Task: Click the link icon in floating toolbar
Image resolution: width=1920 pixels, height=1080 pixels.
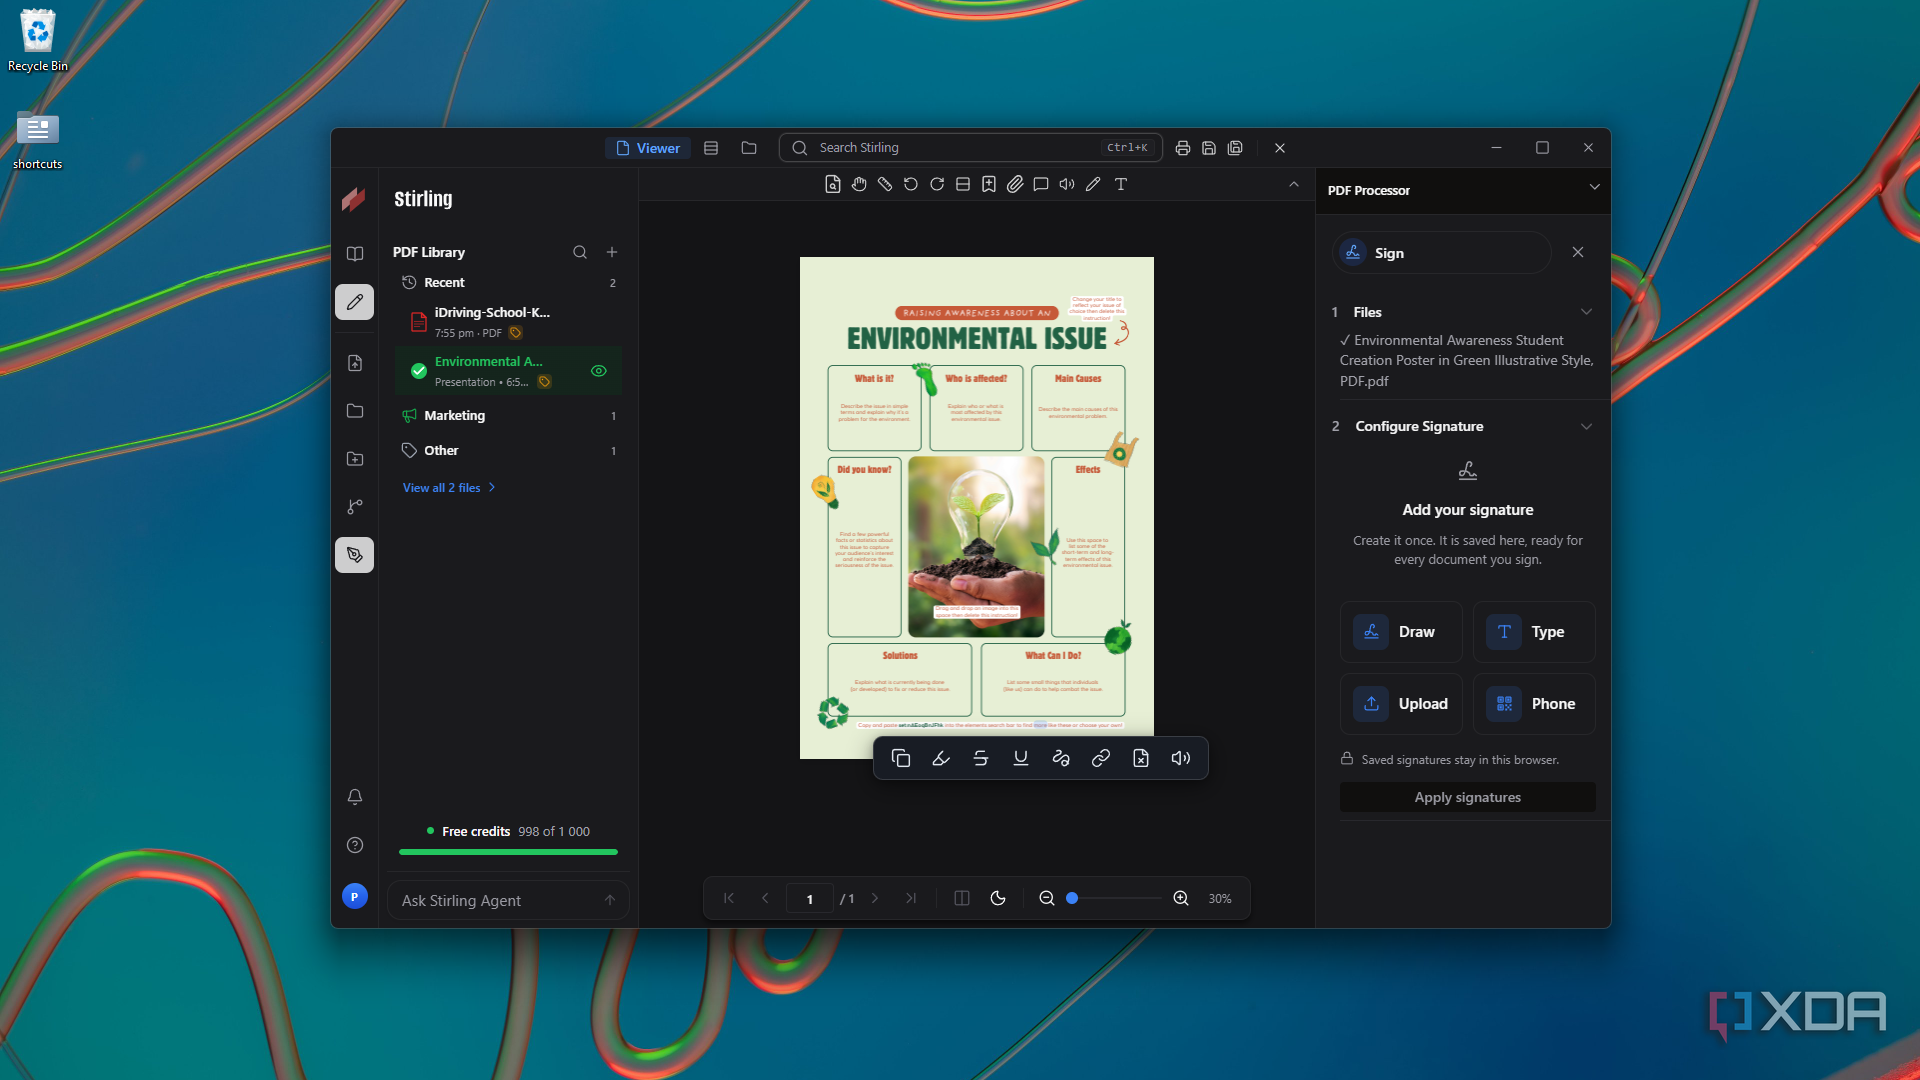Action: click(x=1101, y=758)
